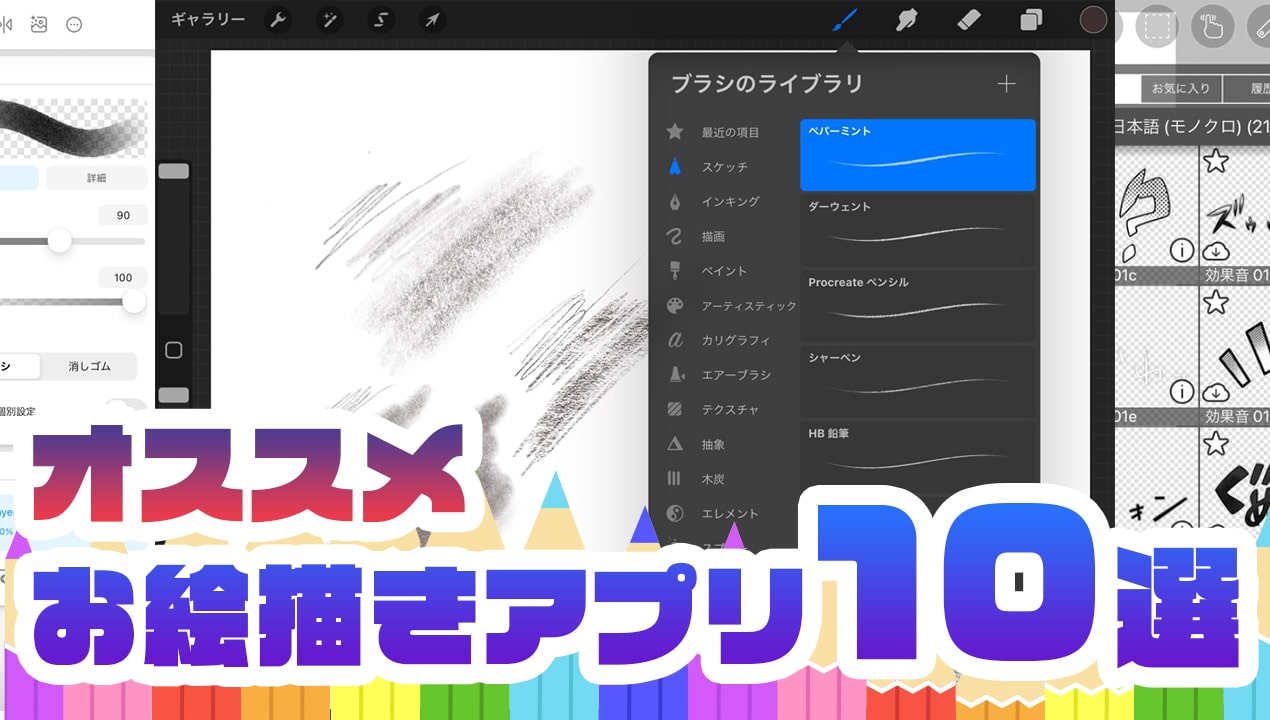The image size is (1270, 720).
Task: Open the magic wand Adjustments menu
Action: click(329, 19)
